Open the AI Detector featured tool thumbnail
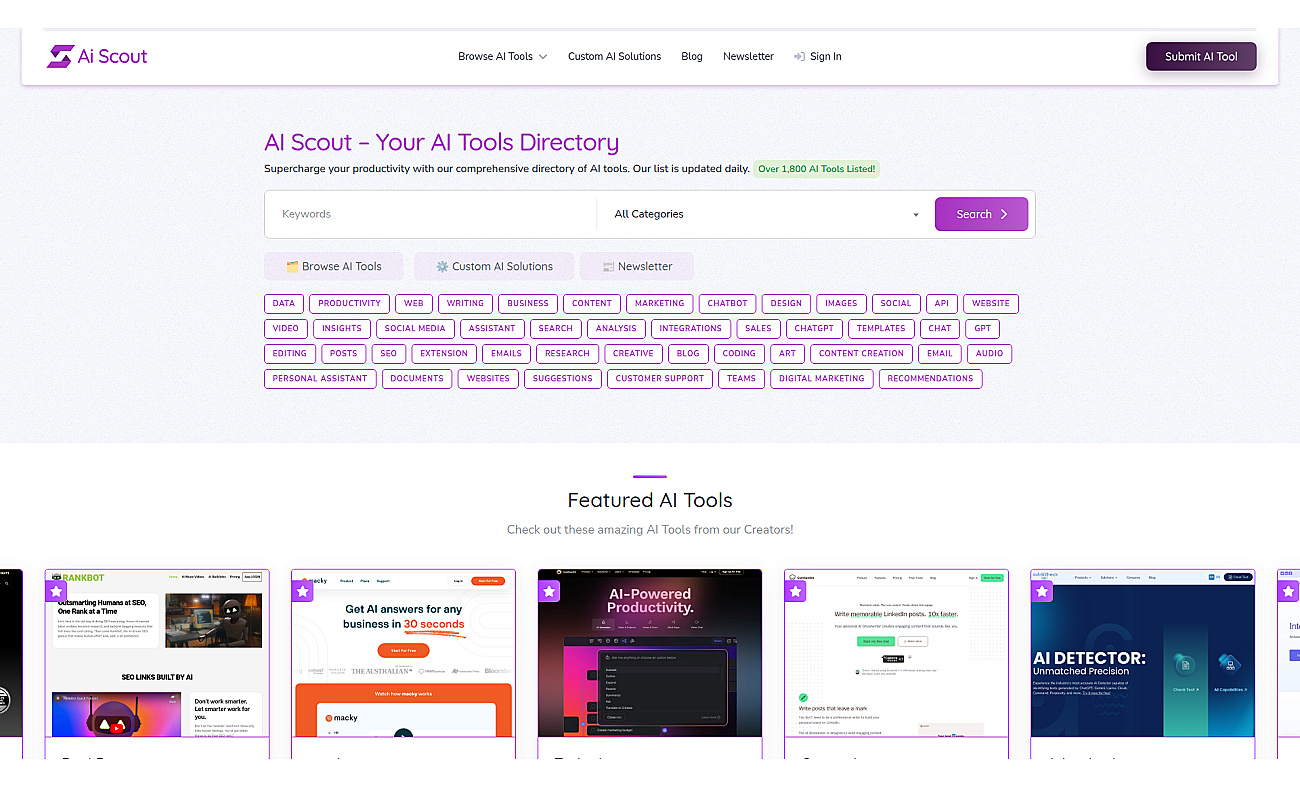 [1143, 653]
